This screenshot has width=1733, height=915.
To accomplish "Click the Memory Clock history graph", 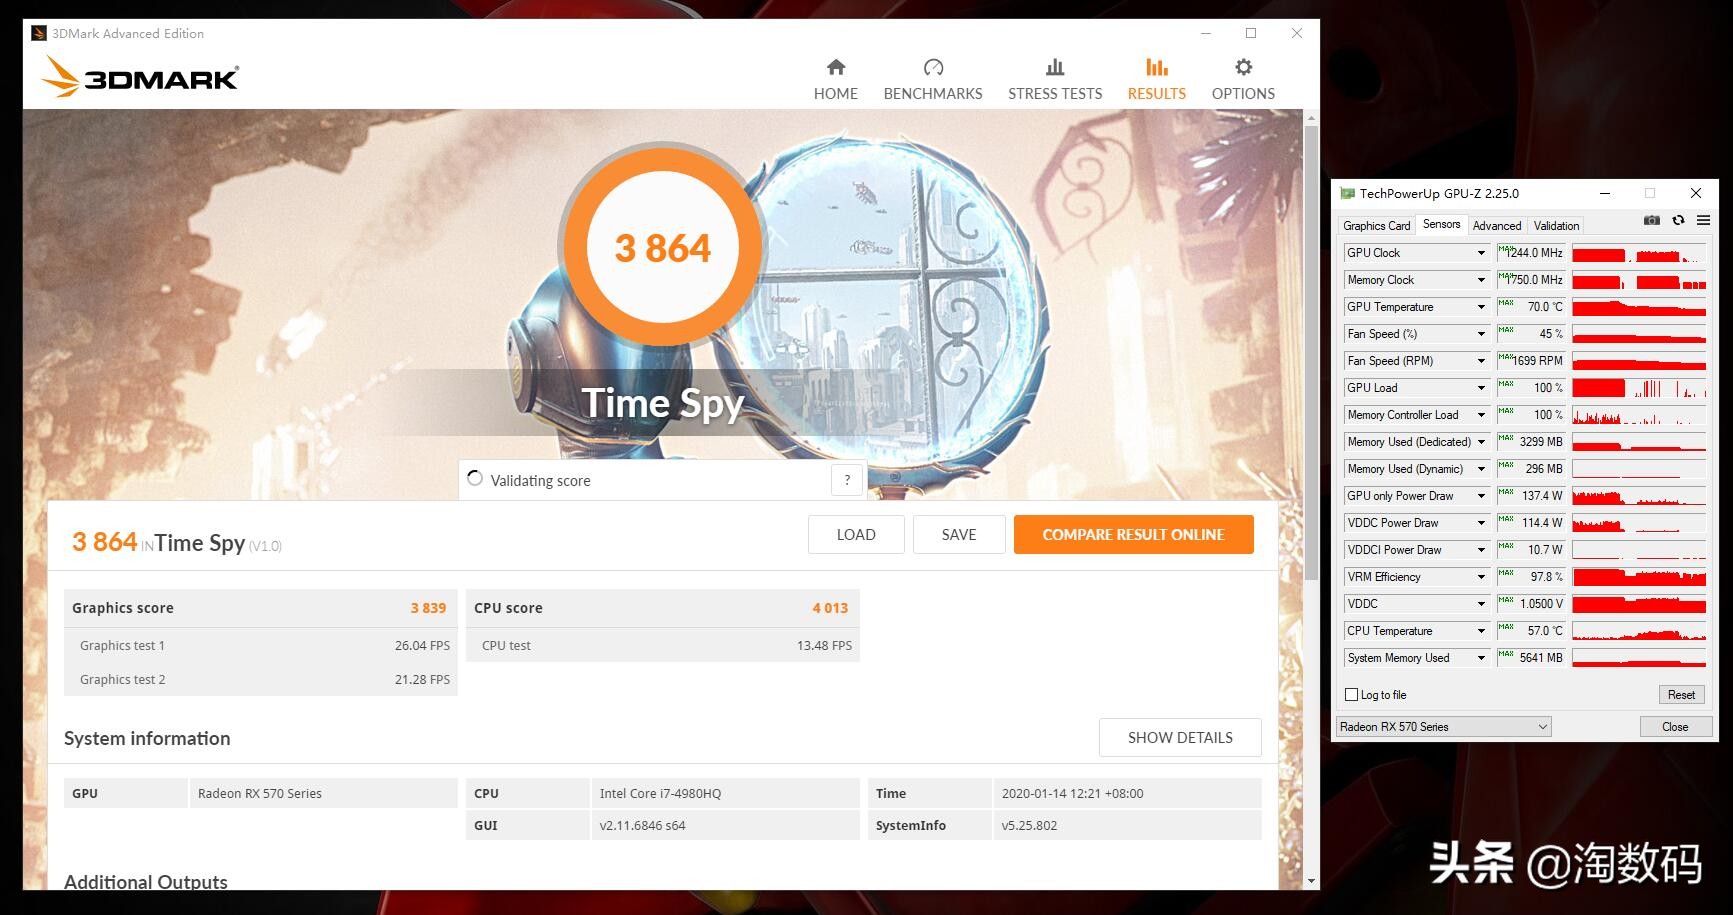I will [1639, 280].
